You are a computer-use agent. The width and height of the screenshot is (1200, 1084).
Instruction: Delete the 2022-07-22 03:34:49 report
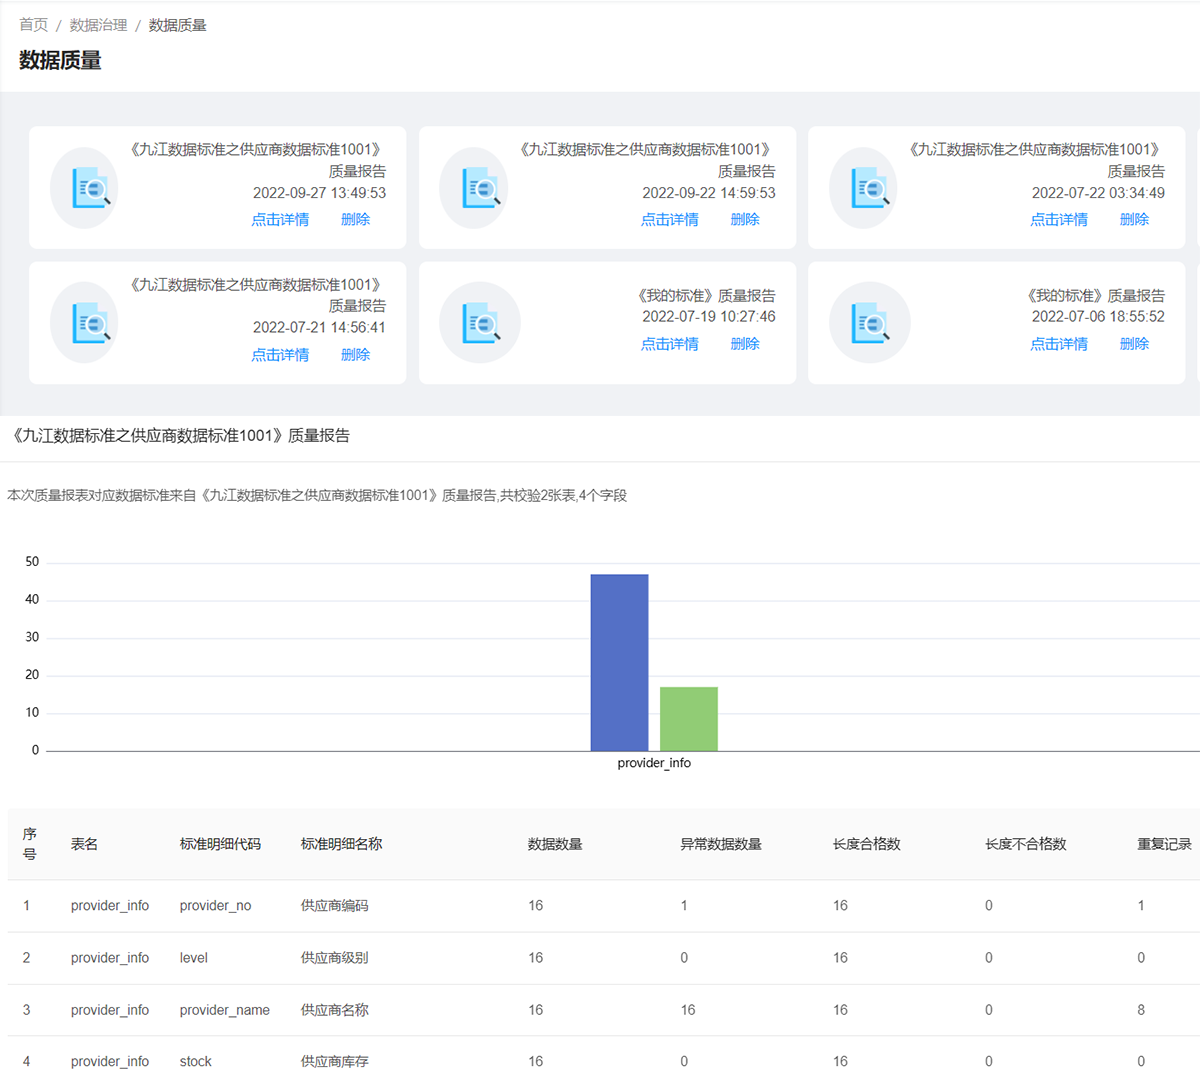click(1134, 219)
